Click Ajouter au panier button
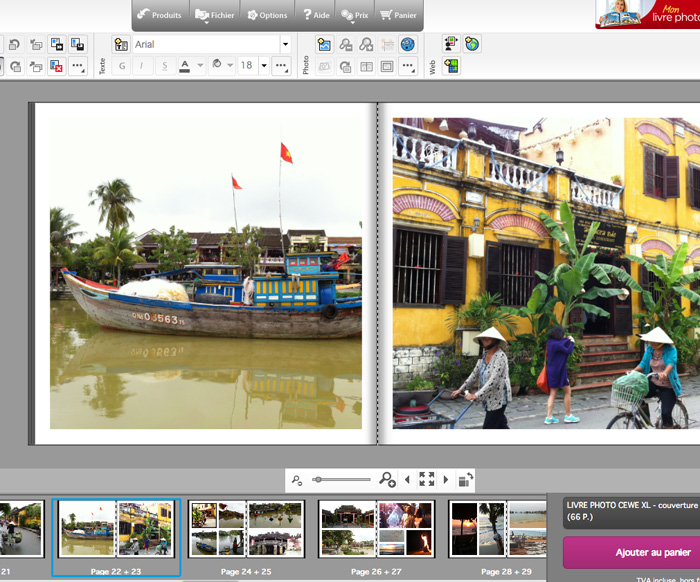700x582 pixels. (x=631, y=553)
